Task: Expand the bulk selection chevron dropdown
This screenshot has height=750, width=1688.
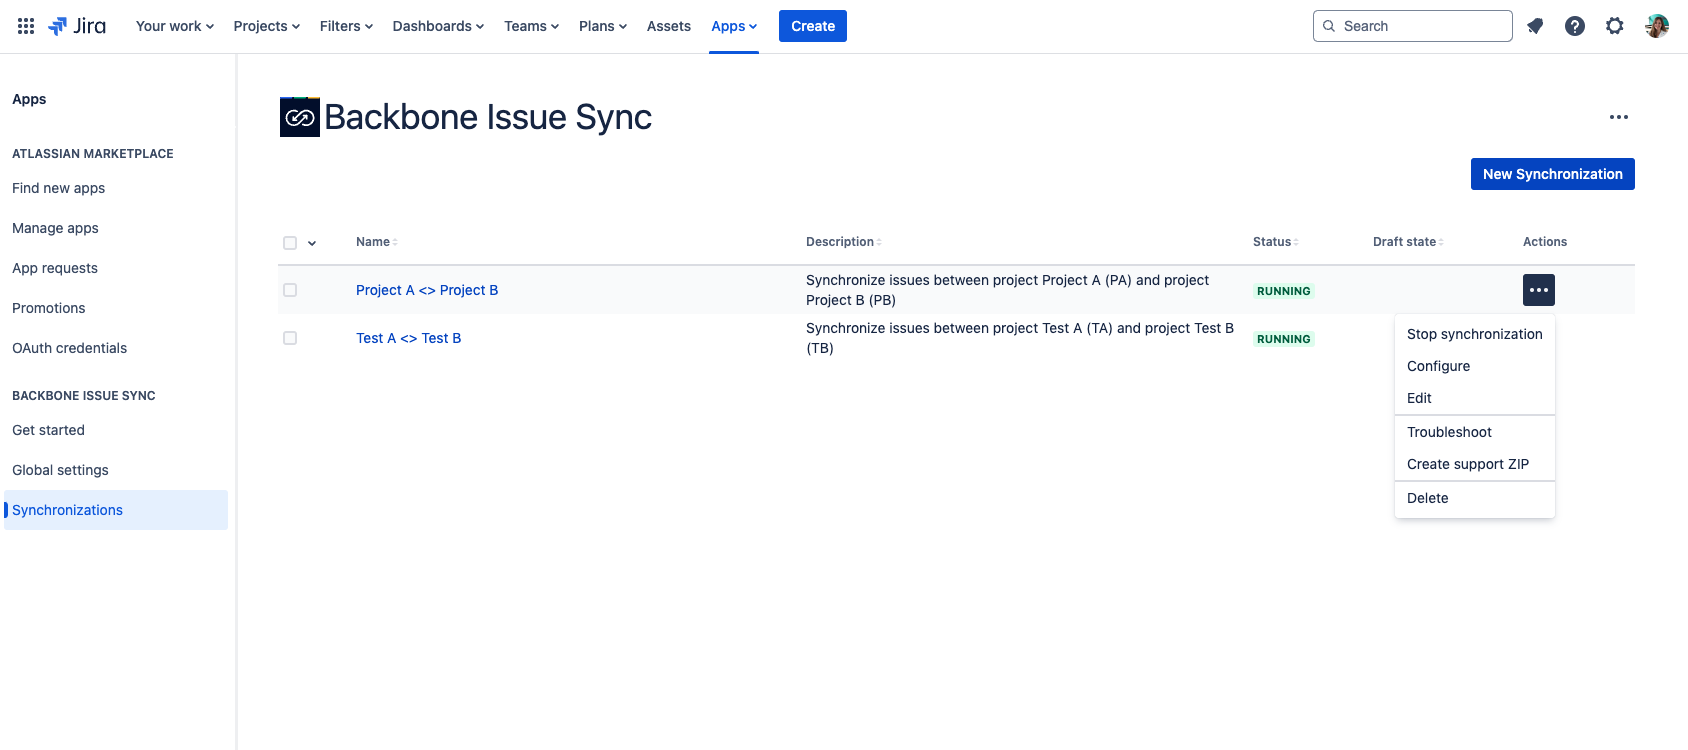Action: tap(312, 243)
